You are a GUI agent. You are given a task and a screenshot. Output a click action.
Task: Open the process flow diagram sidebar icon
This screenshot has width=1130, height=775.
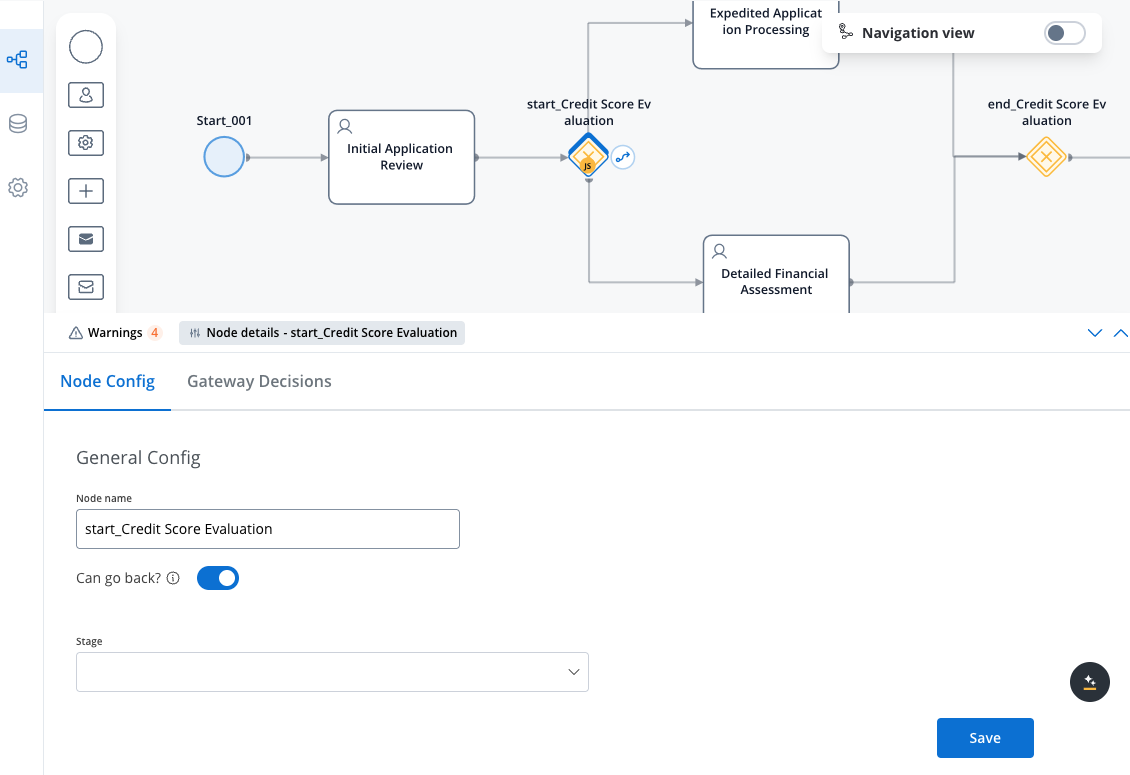(x=17, y=60)
